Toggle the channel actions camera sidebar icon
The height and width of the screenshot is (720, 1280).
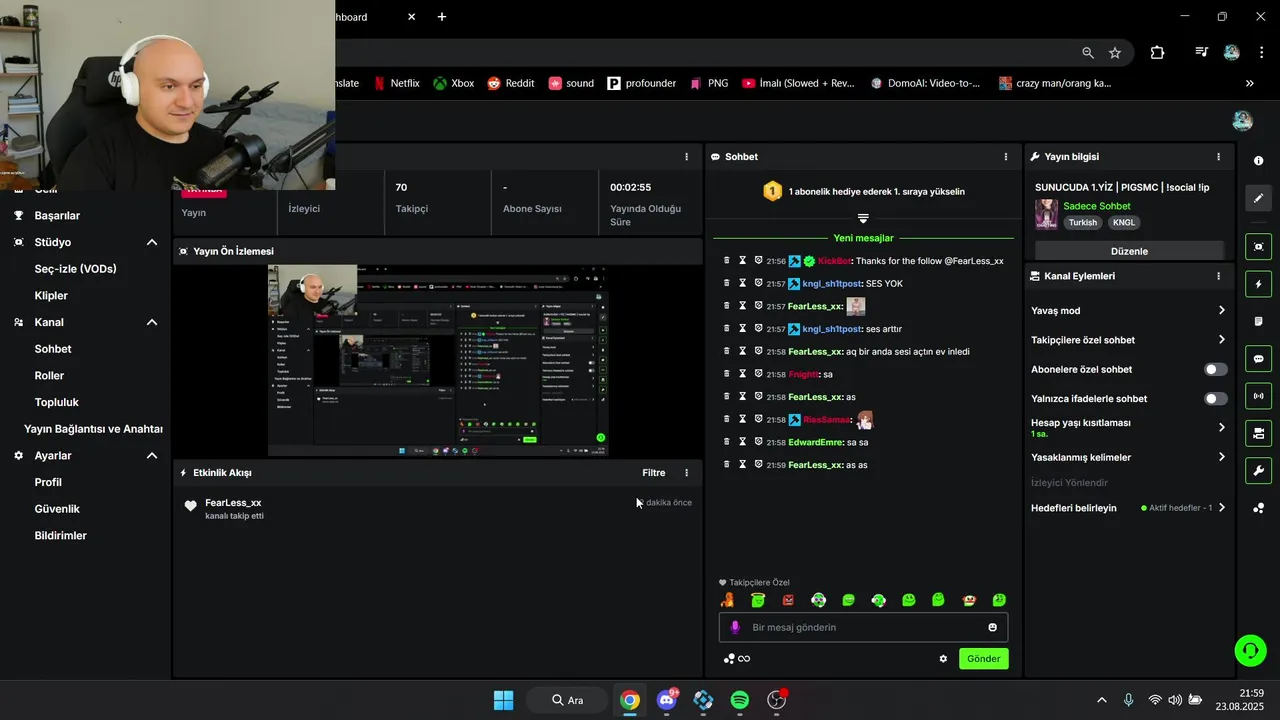(1258, 433)
